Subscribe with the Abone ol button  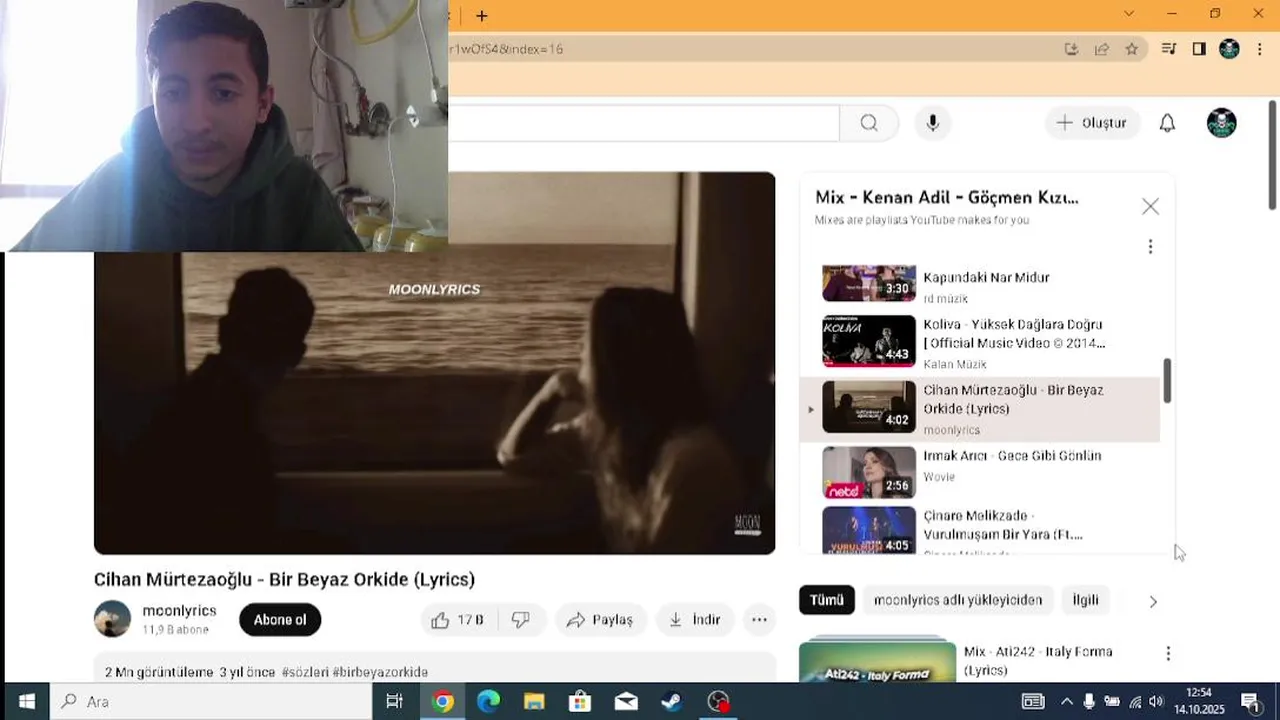[280, 620]
